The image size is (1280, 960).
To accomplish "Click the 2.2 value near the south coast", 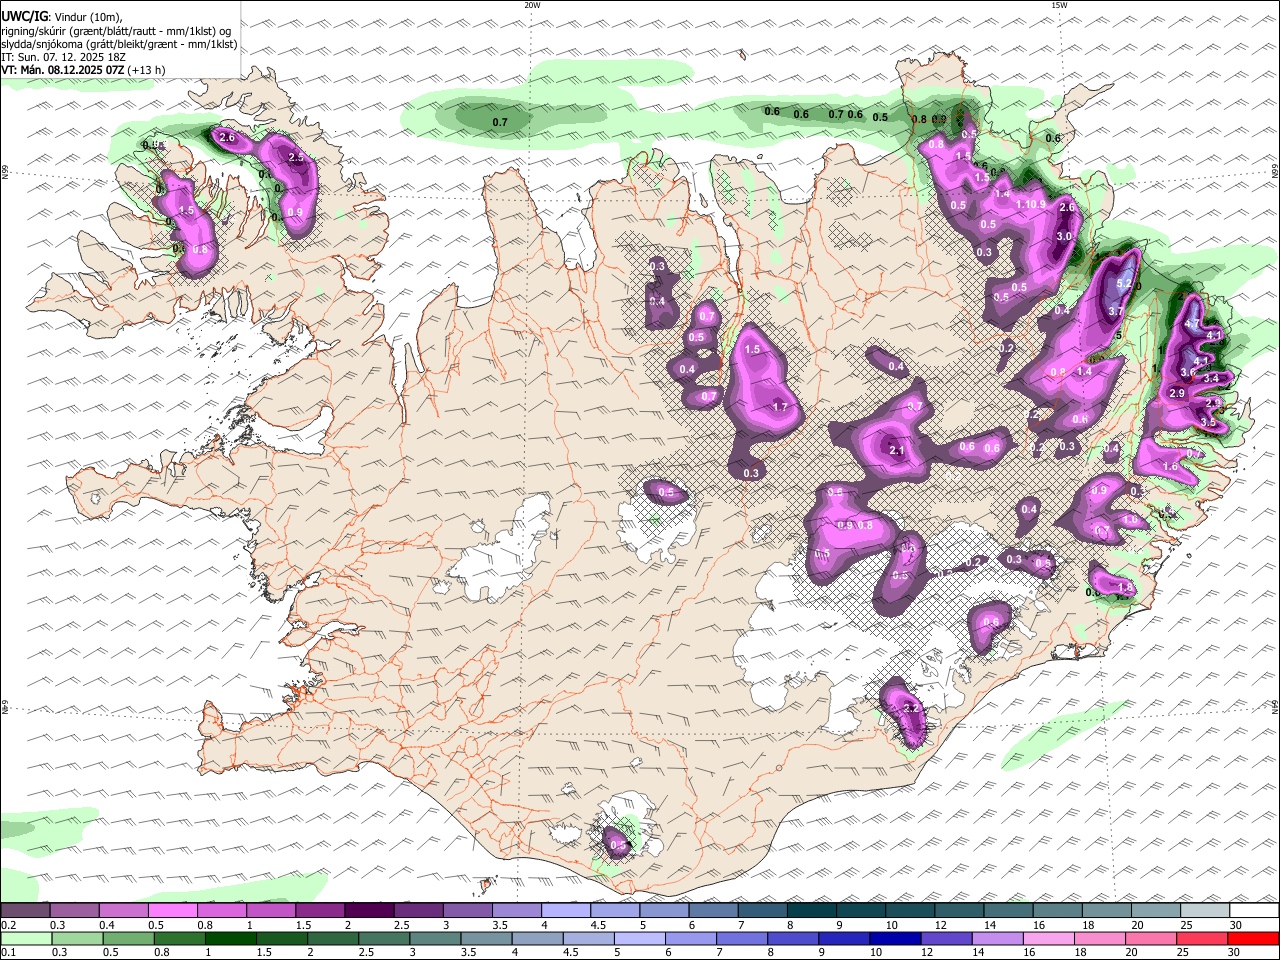I will [x=910, y=708].
